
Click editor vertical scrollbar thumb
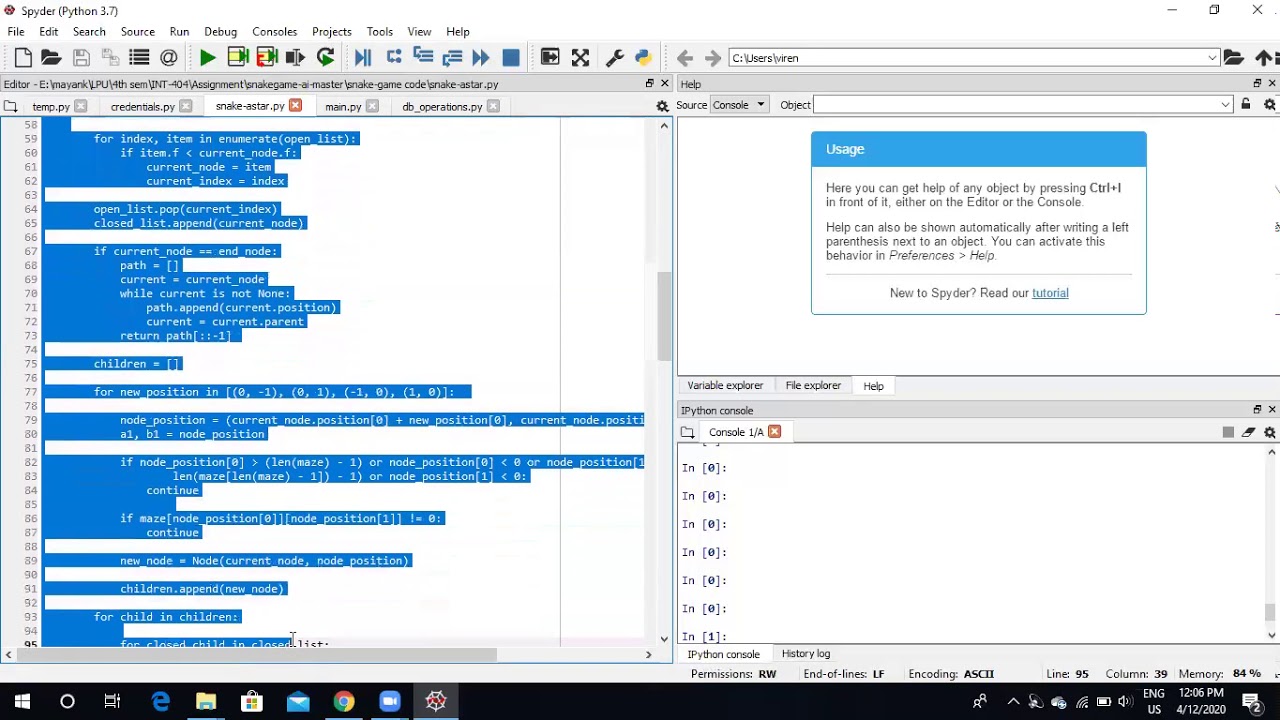[664, 315]
